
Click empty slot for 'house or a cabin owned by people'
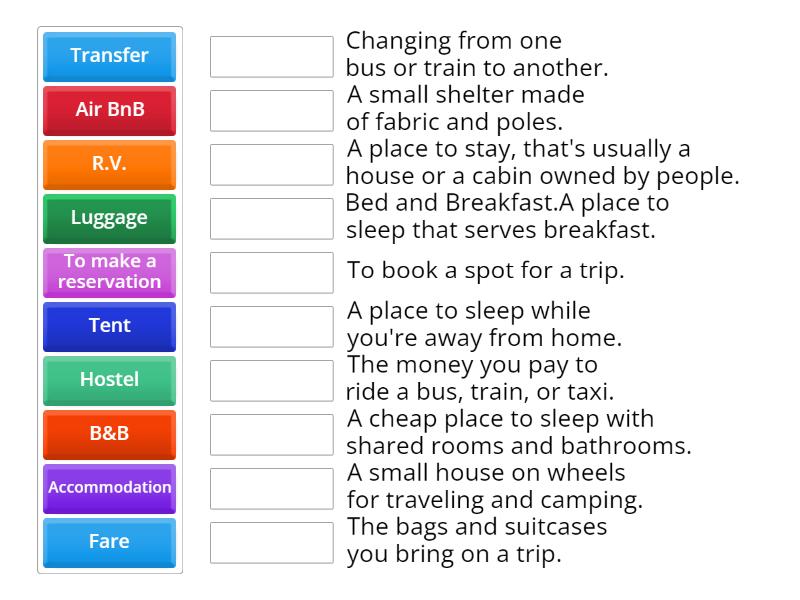click(x=272, y=165)
